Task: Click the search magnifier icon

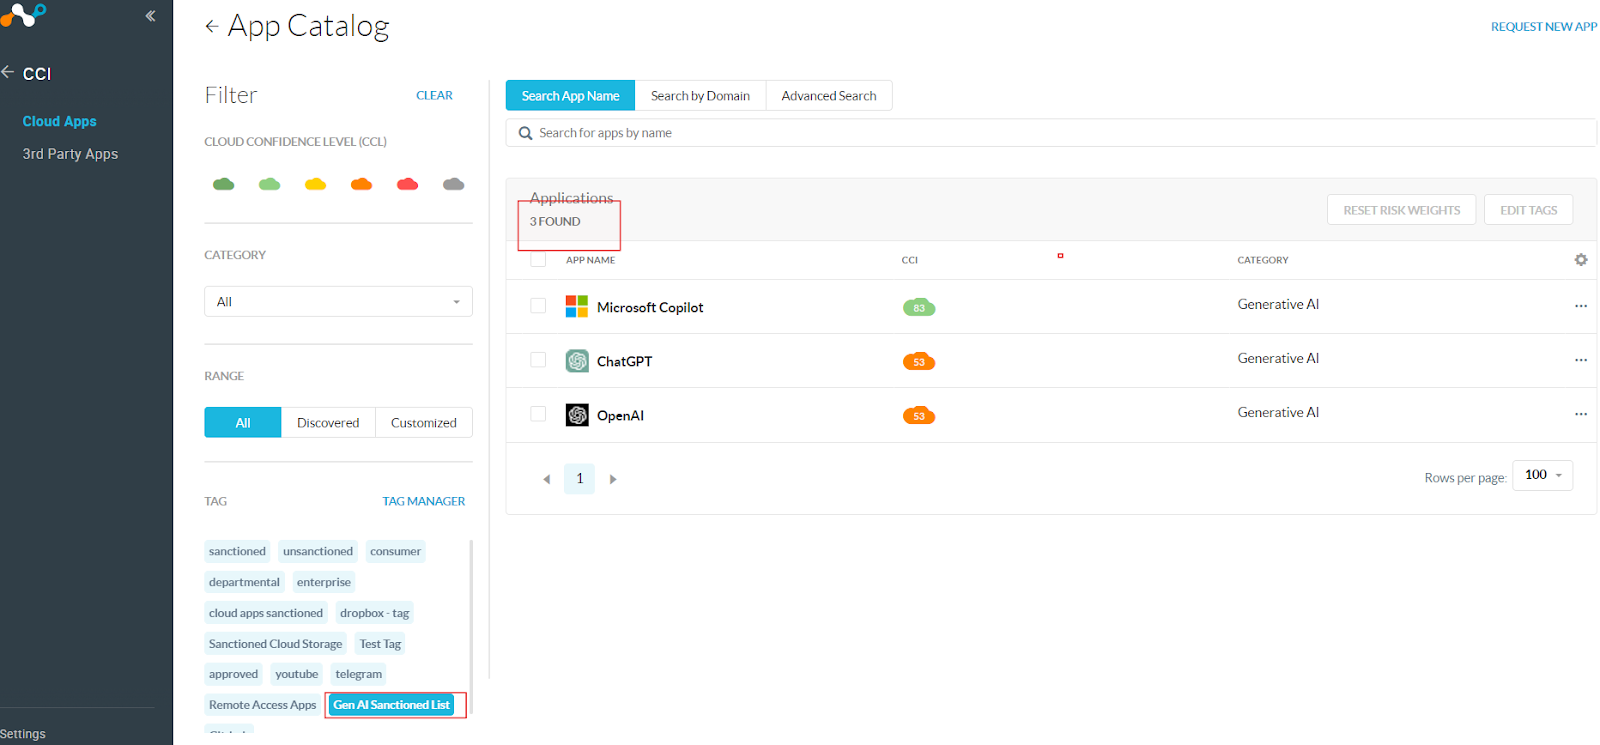Action: pos(525,133)
